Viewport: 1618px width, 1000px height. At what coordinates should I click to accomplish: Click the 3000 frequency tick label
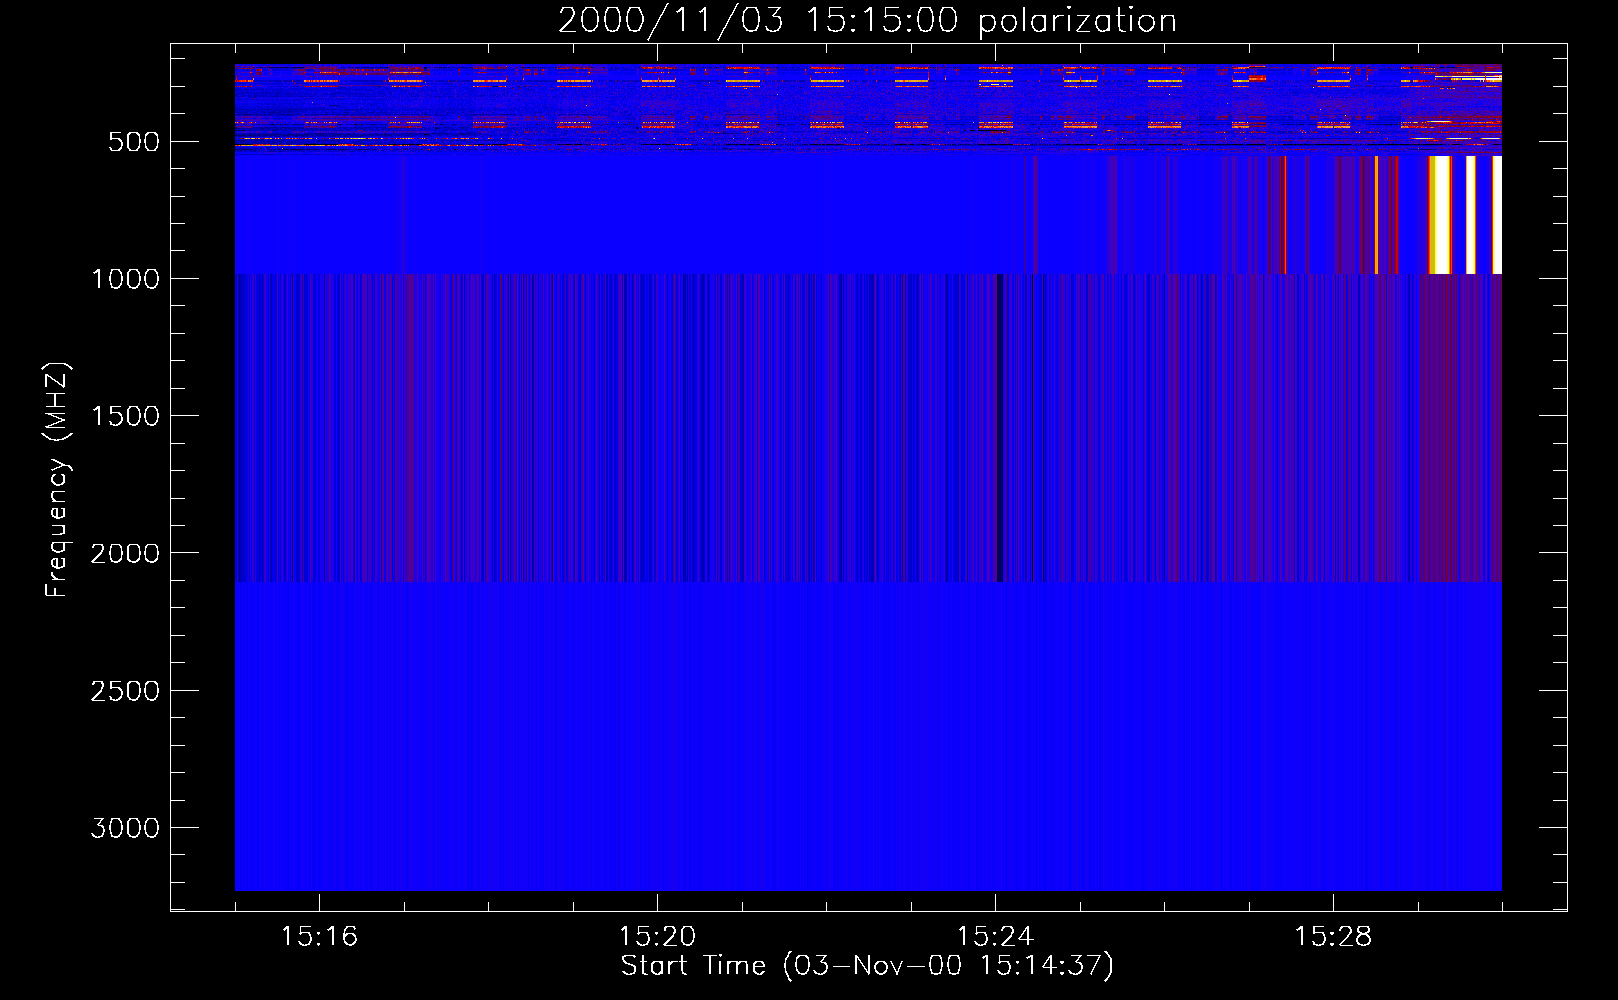point(125,828)
